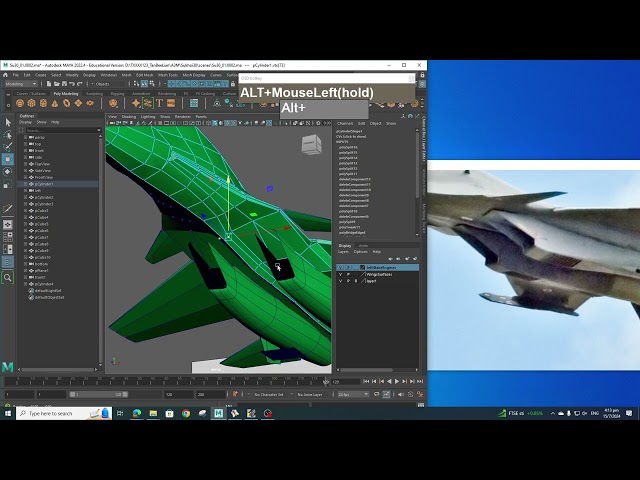This screenshot has height=480, width=640.
Task: Click the open scene folder icon
Action: (x=57, y=84)
